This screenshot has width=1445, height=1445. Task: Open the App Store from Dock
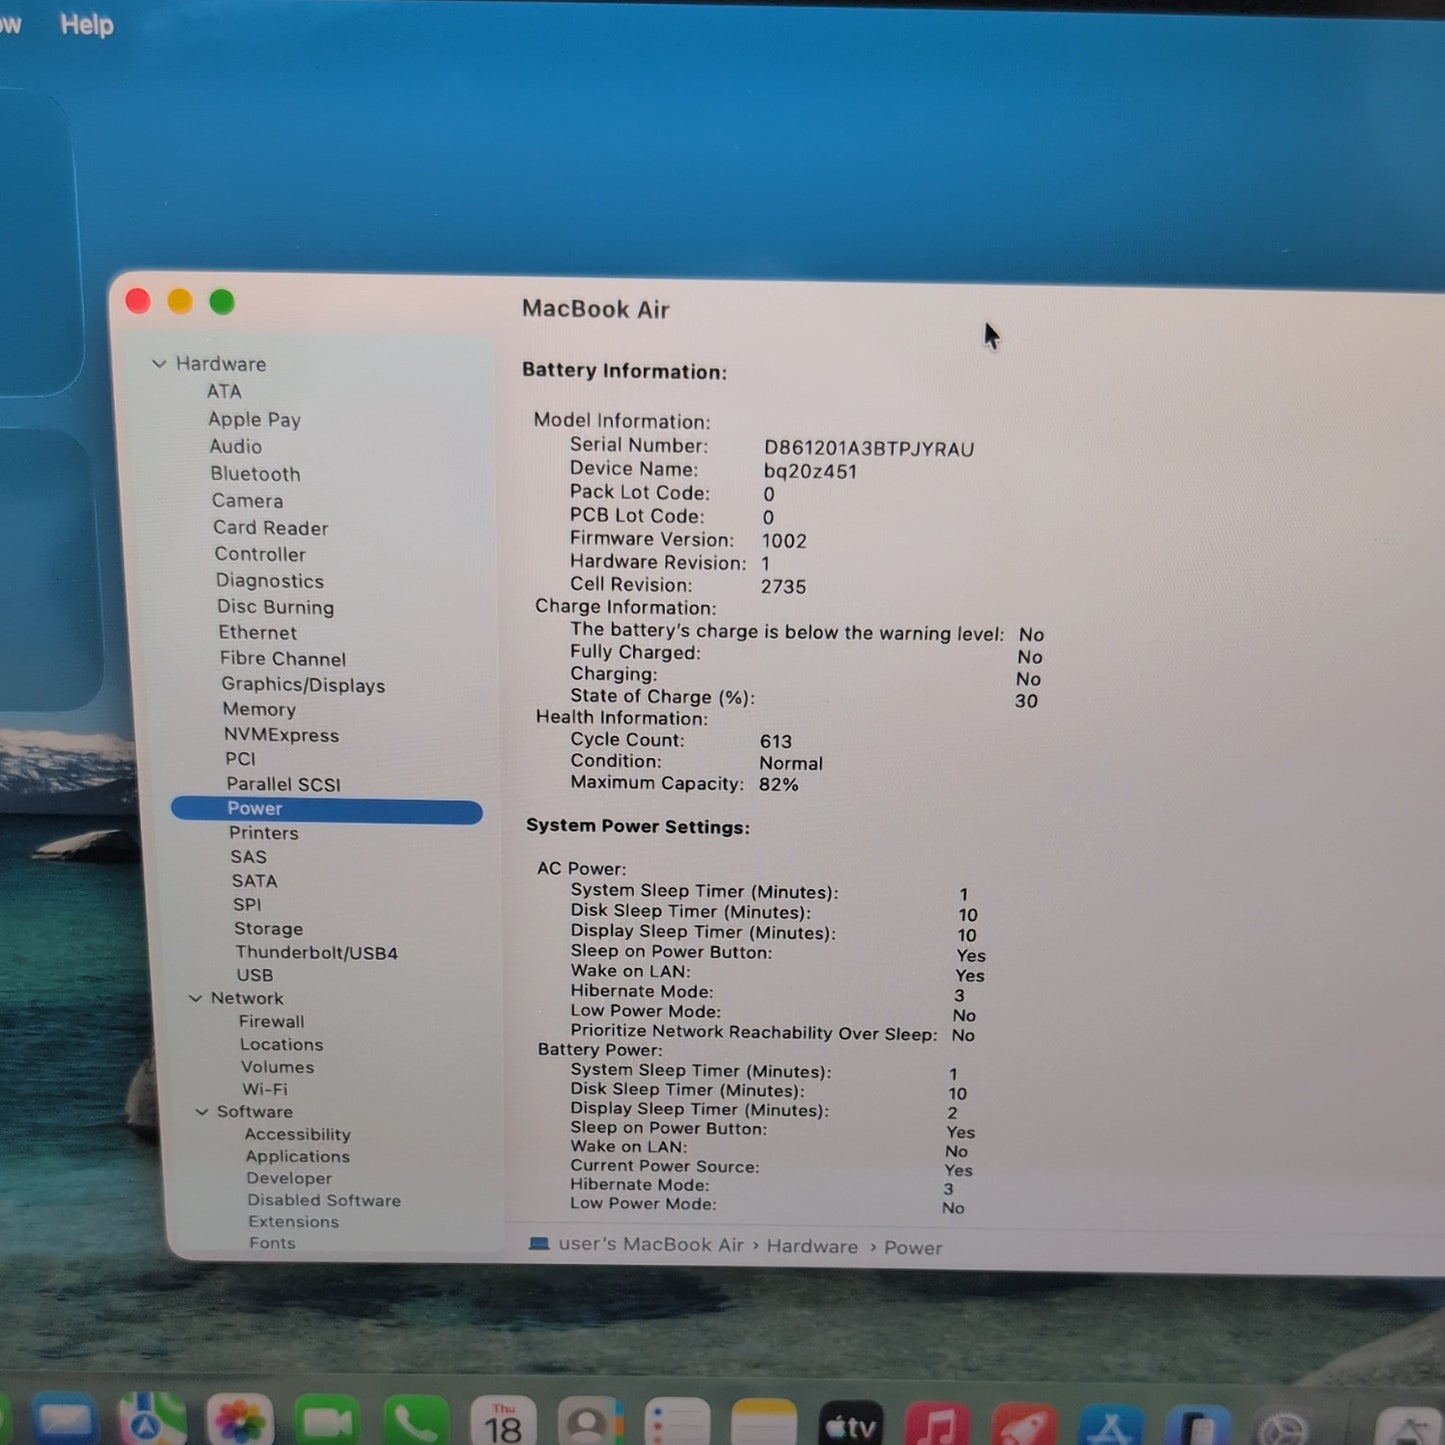point(1111,1426)
